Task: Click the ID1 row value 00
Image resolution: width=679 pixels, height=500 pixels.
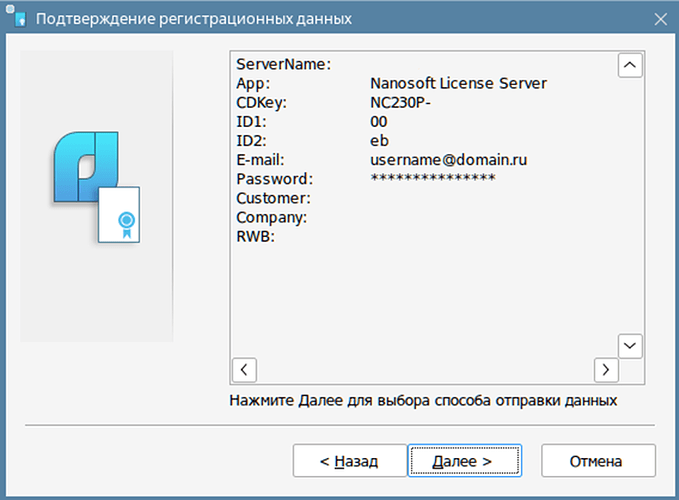Action: (378, 122)
